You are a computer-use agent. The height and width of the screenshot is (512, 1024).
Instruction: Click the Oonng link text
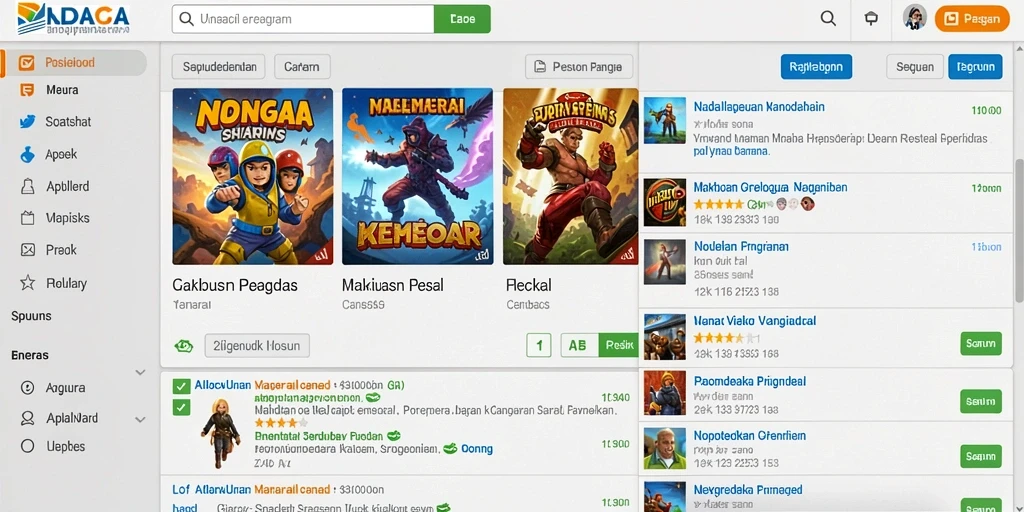coord(477,449)
